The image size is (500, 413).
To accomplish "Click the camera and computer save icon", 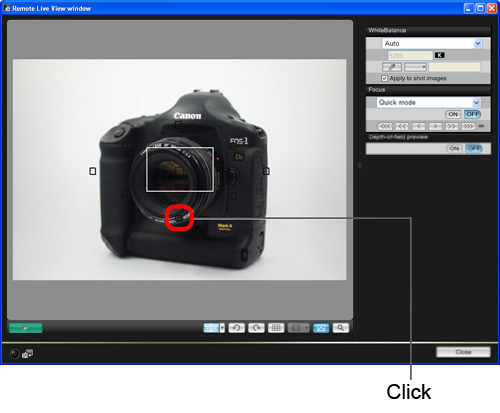I will click(x=27, y=353).
